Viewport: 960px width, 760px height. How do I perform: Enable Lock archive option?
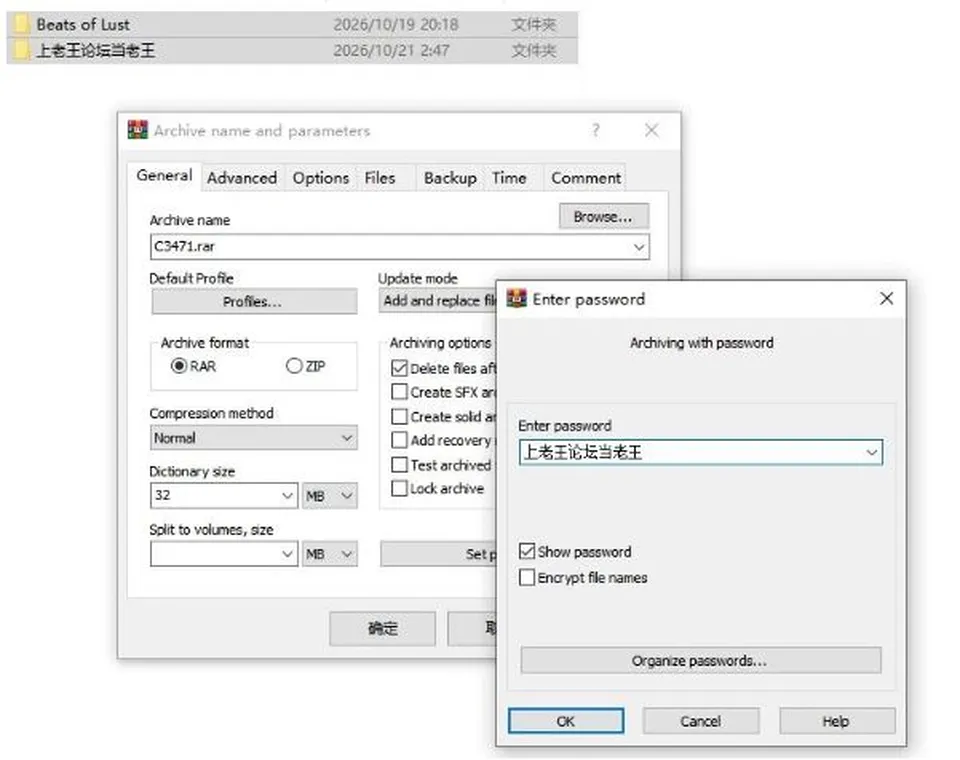tap(399, 489)
